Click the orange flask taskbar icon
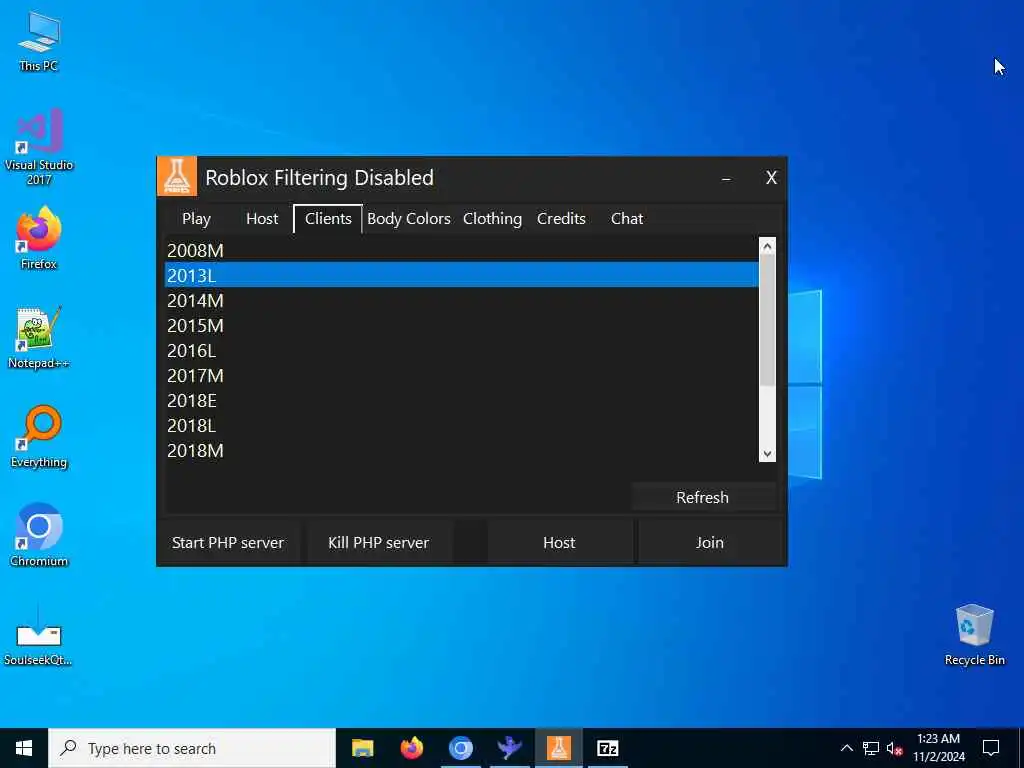This screenshot has height=768, width=1024. click(558, 748)
